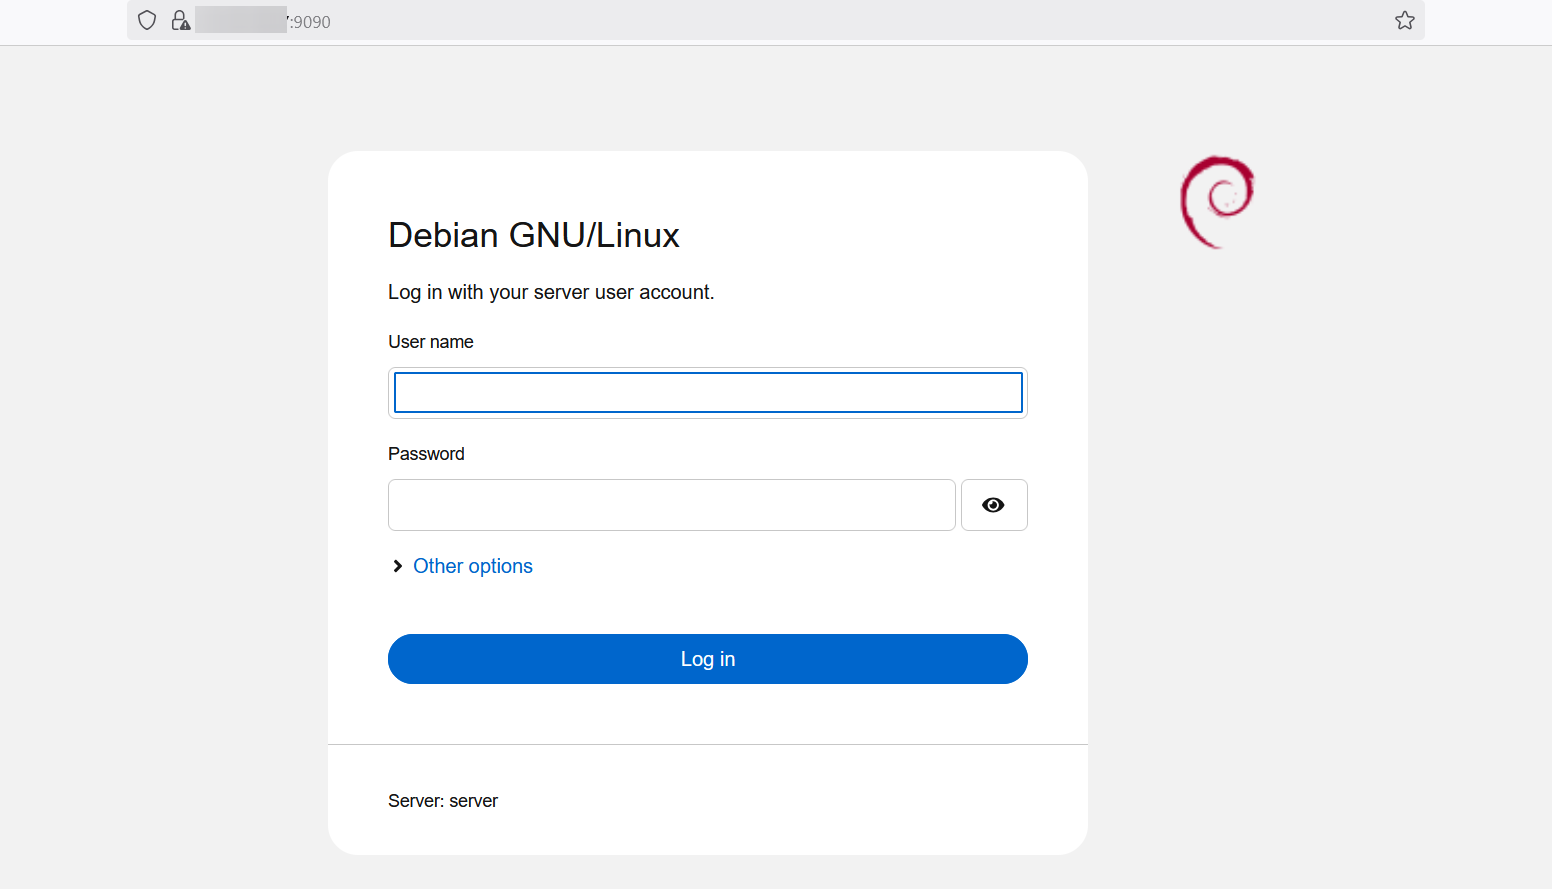Screen dimensions: 1552x889
Task: Click the Password label
Action: [426, 454]
